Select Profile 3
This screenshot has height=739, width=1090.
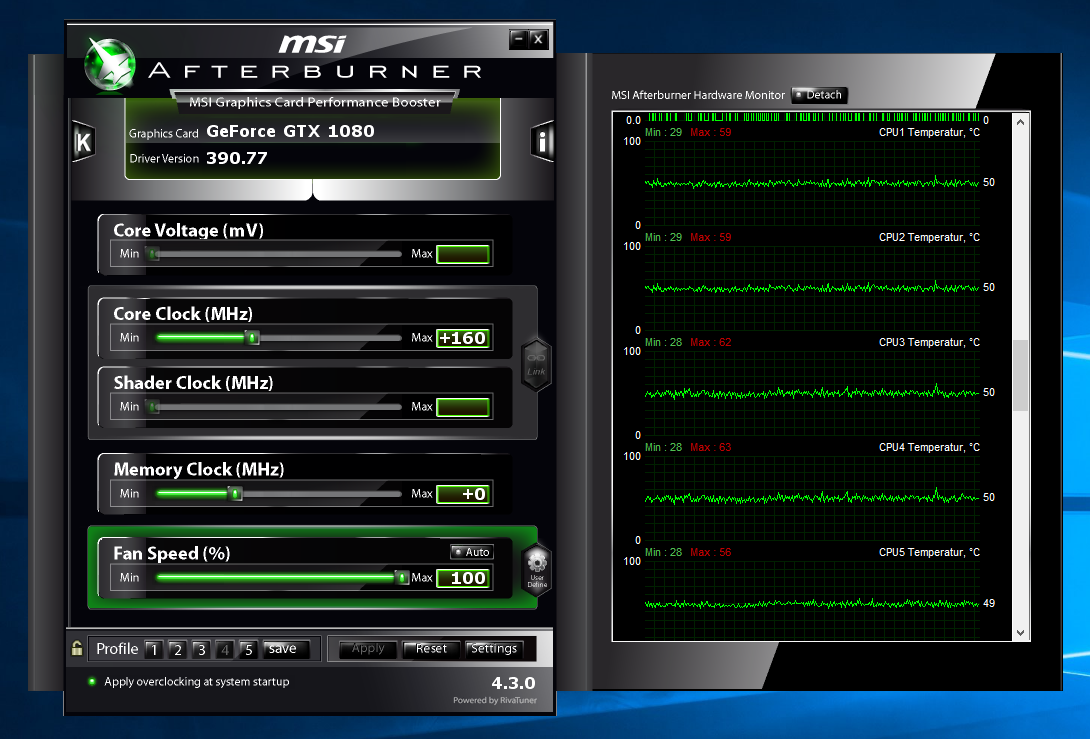201,649
